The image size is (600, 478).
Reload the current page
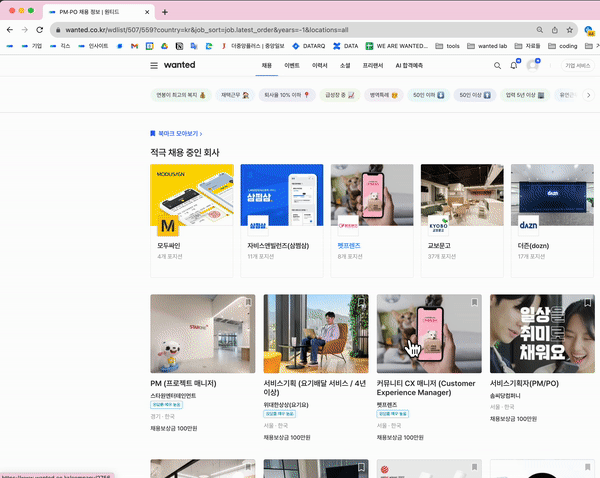(40, 30)
